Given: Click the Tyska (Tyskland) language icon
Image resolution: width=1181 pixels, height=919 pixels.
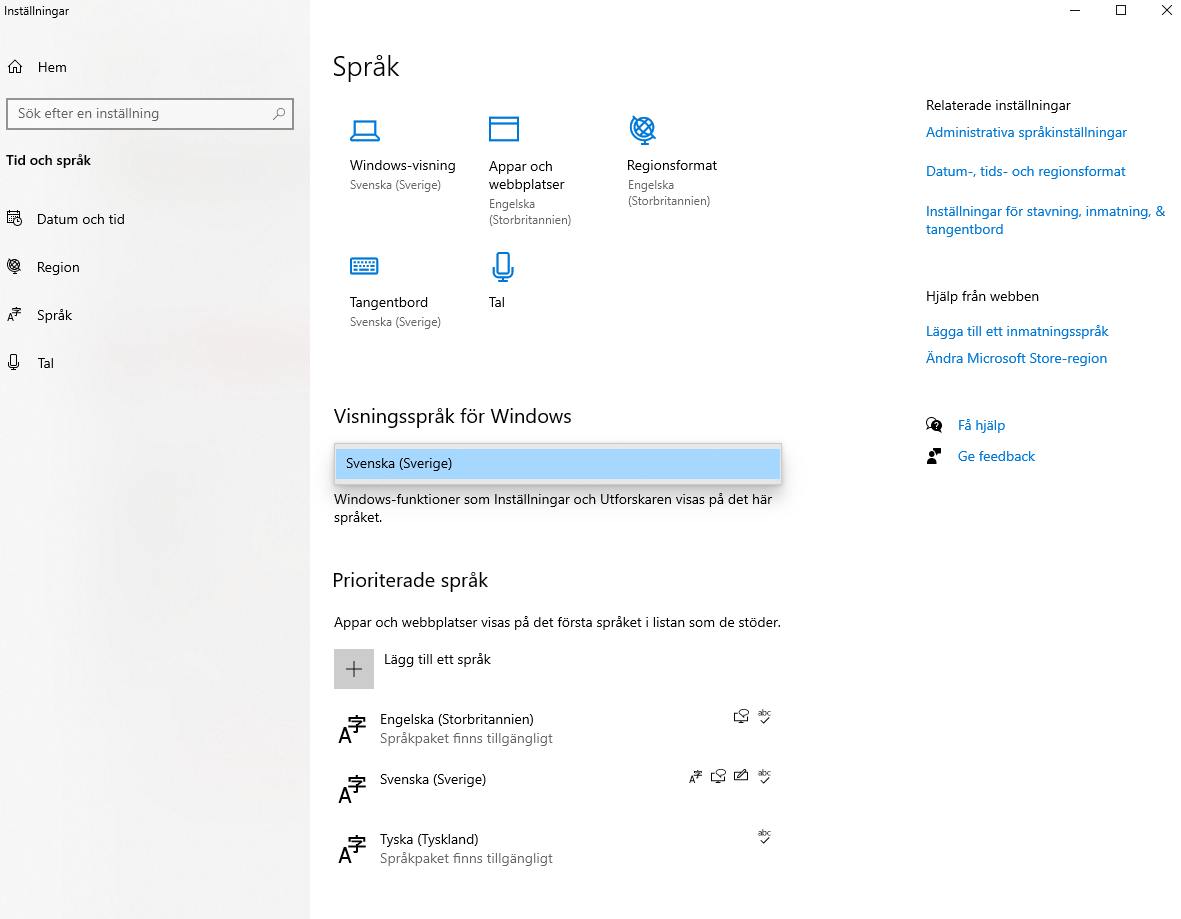Looking at the screenshot, I should coord(352,850).
